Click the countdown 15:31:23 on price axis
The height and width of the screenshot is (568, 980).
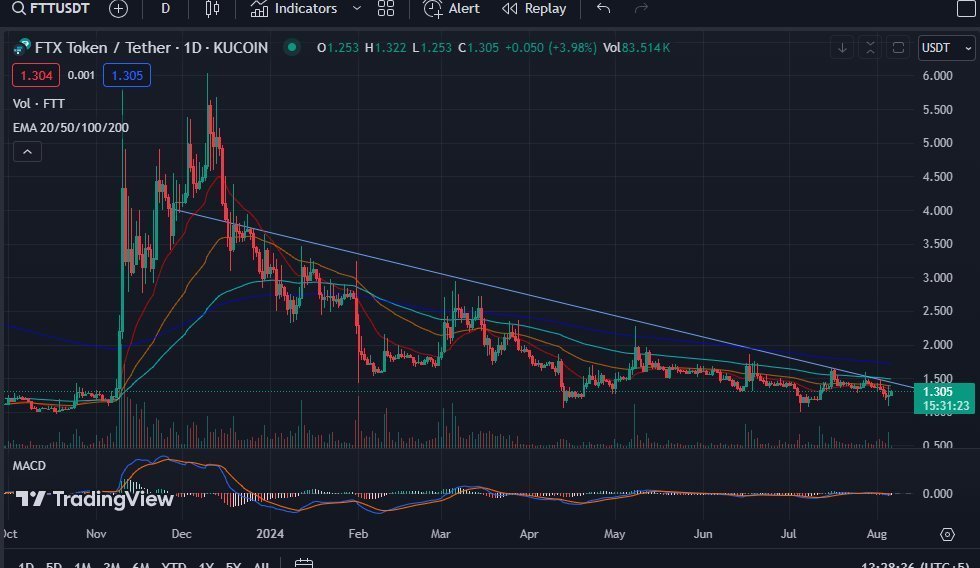tap(946, 406)
